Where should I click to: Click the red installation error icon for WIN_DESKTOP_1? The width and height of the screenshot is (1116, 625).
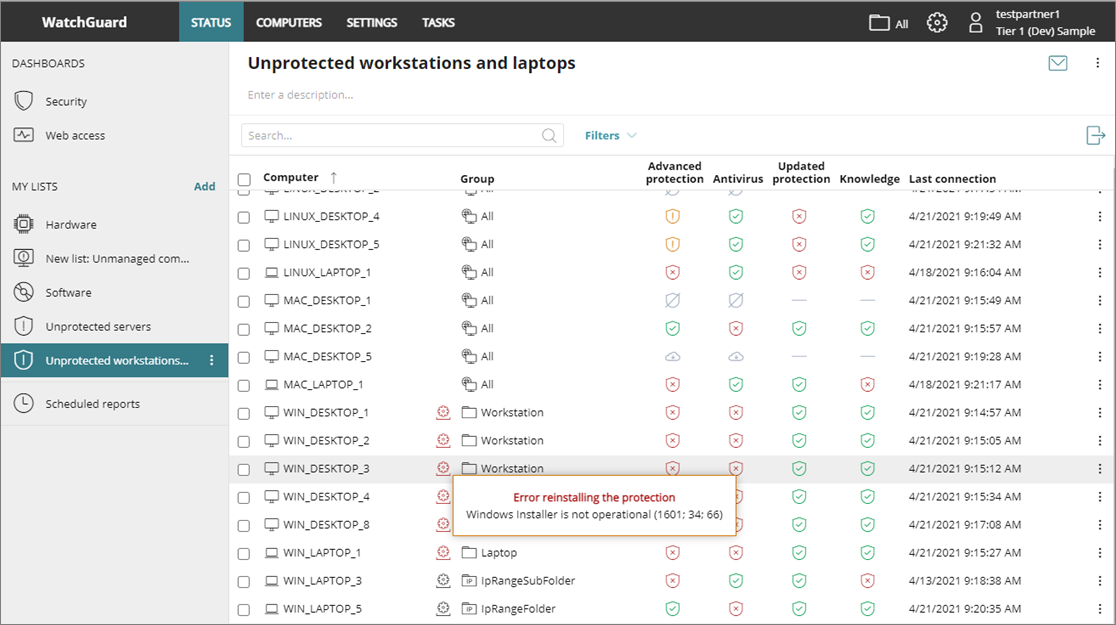443,412
